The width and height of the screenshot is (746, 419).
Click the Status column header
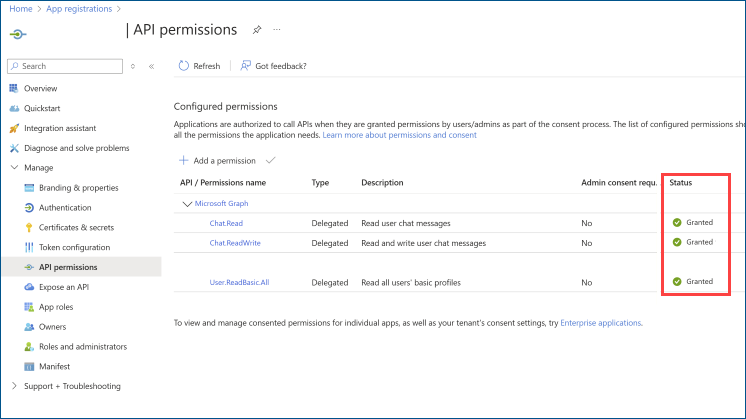point(680,183)
